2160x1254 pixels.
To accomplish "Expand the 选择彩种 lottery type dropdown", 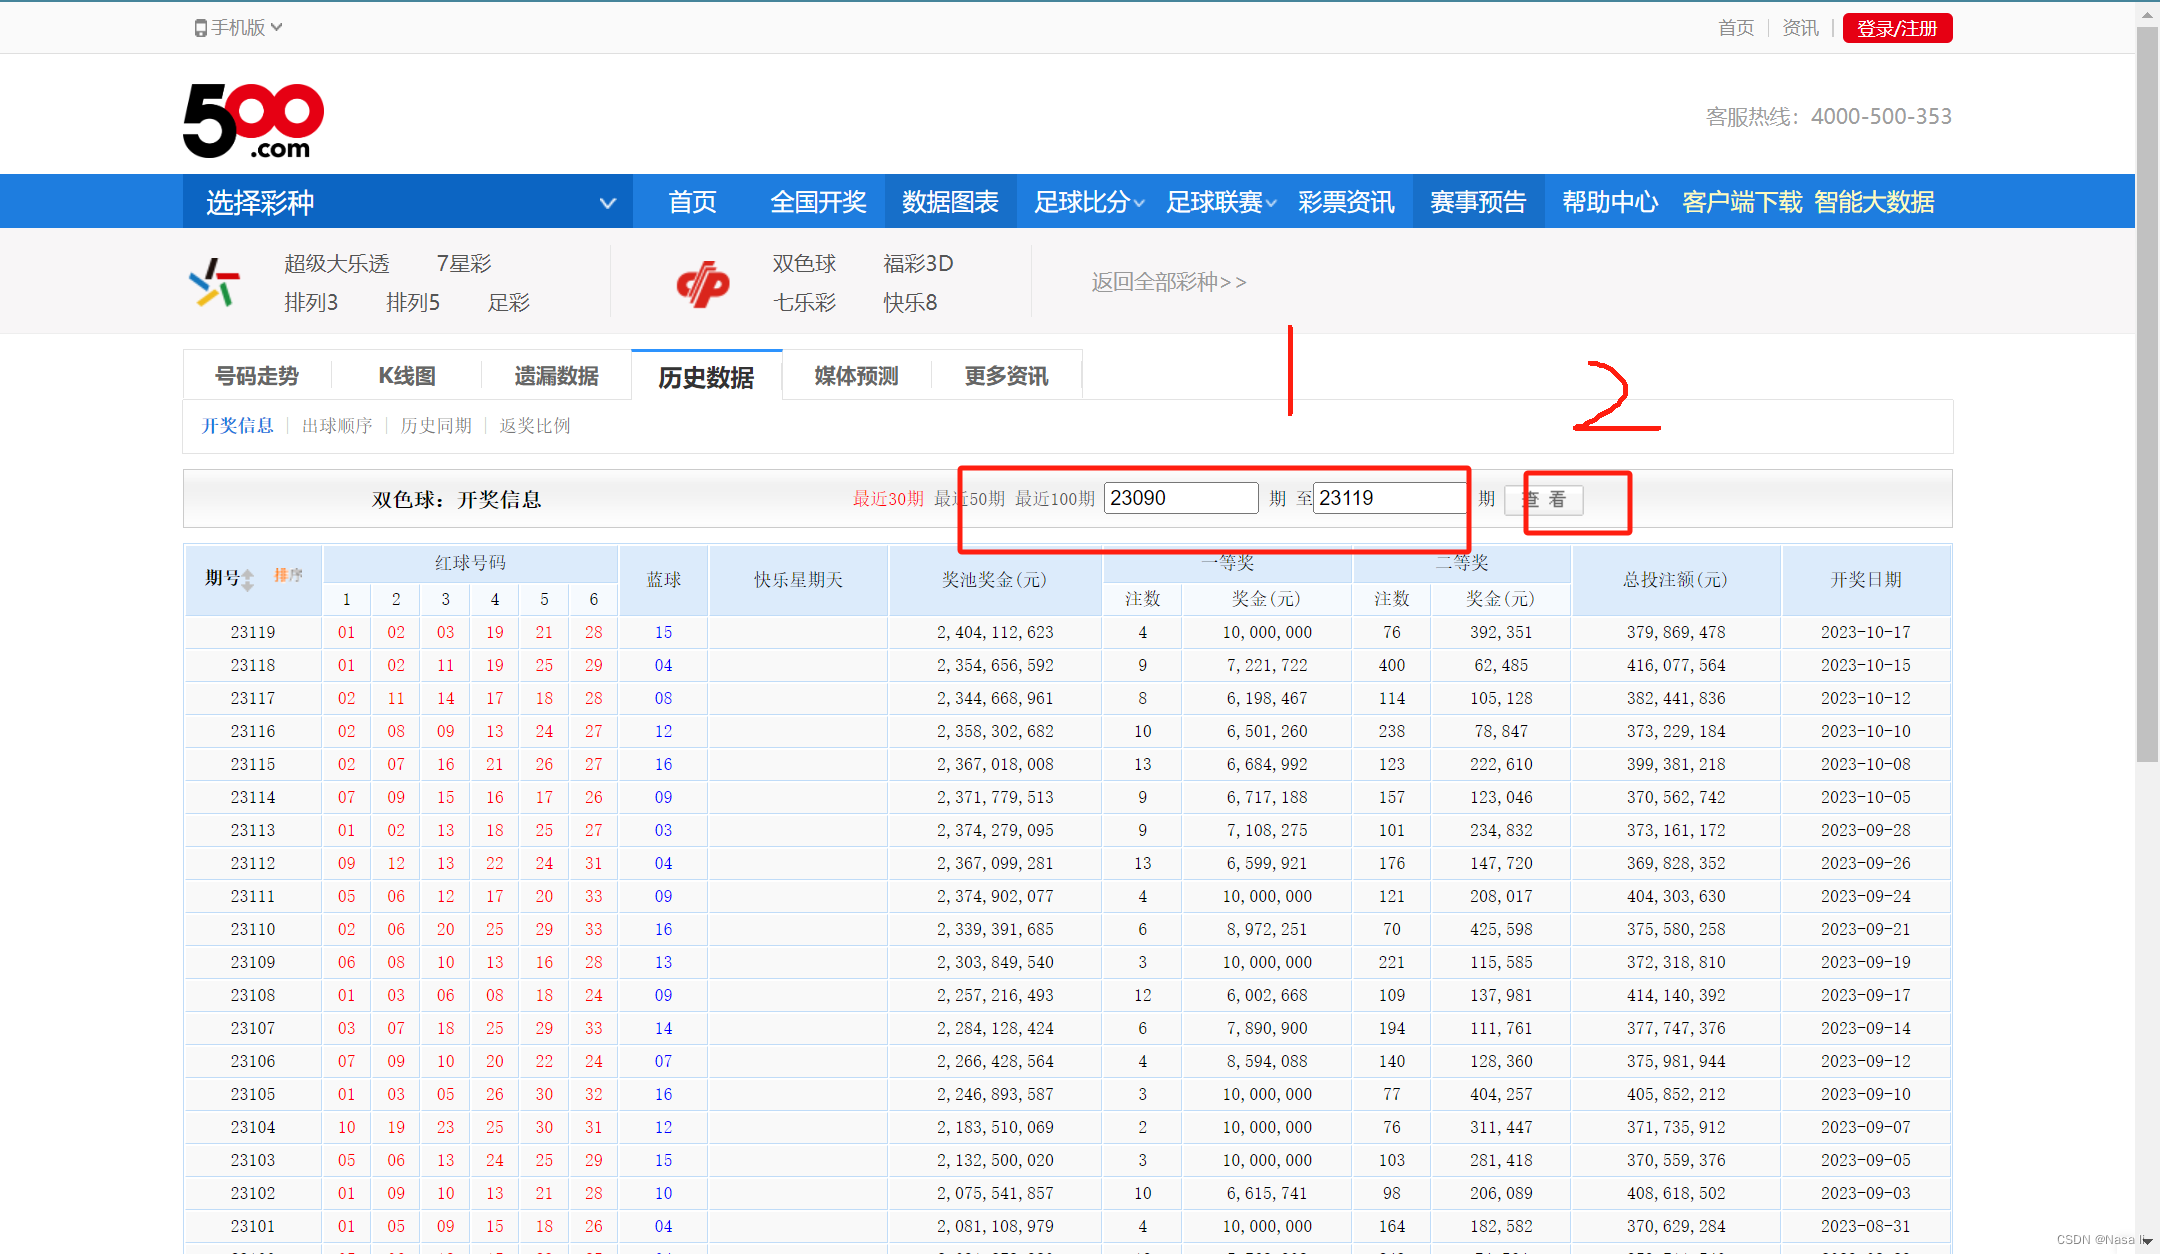I will [x=606, y=203].
